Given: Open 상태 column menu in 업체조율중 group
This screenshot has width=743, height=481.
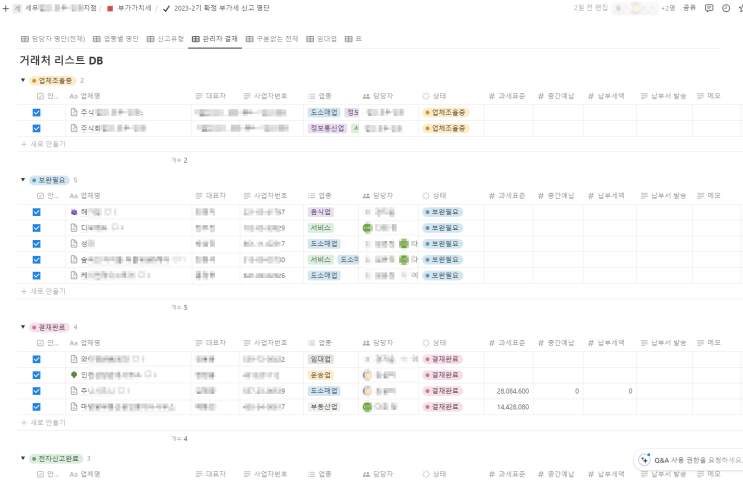Looking at the screenshot, I should [434, 96].
